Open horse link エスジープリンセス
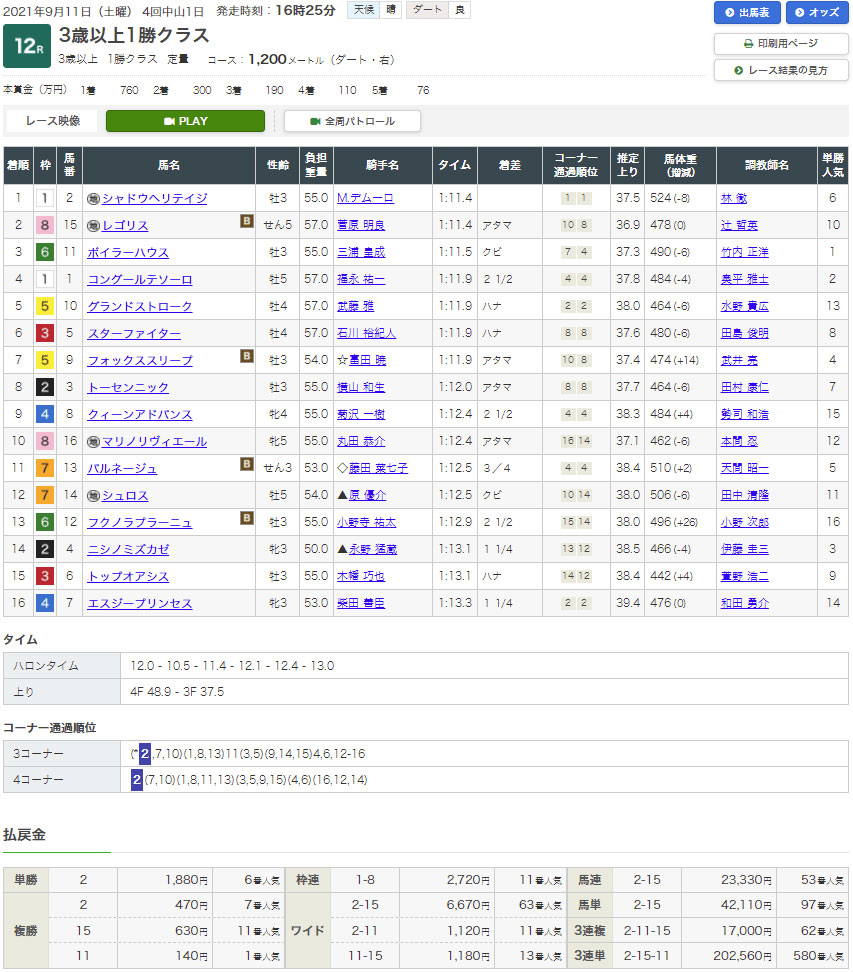The width and height of the screenshot is (853, 972). tap(138, 604)
